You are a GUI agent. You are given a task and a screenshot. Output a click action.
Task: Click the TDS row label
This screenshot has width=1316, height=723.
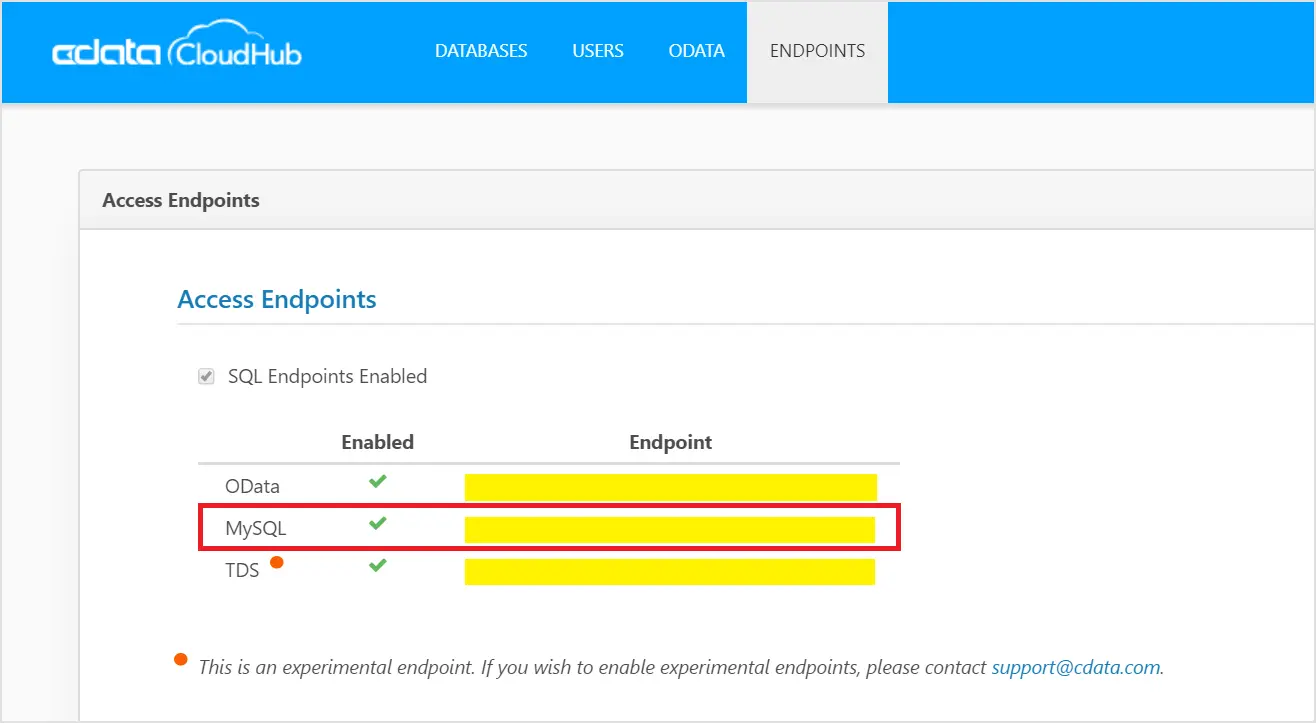(242, 571)
